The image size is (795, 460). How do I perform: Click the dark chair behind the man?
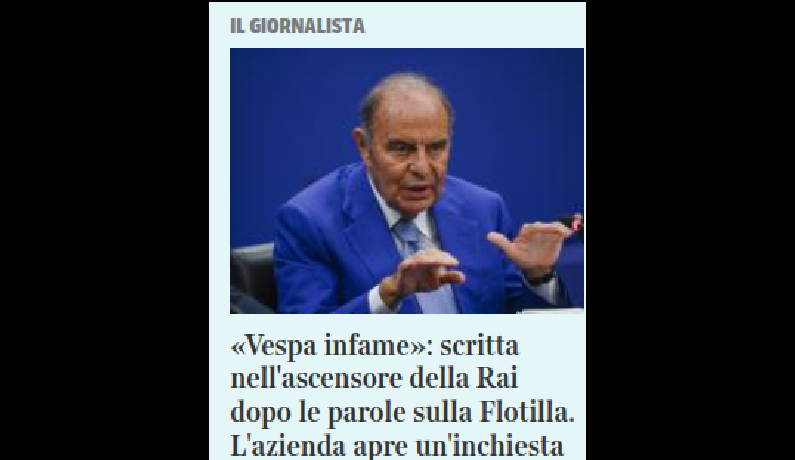click(x=252, y=276)
